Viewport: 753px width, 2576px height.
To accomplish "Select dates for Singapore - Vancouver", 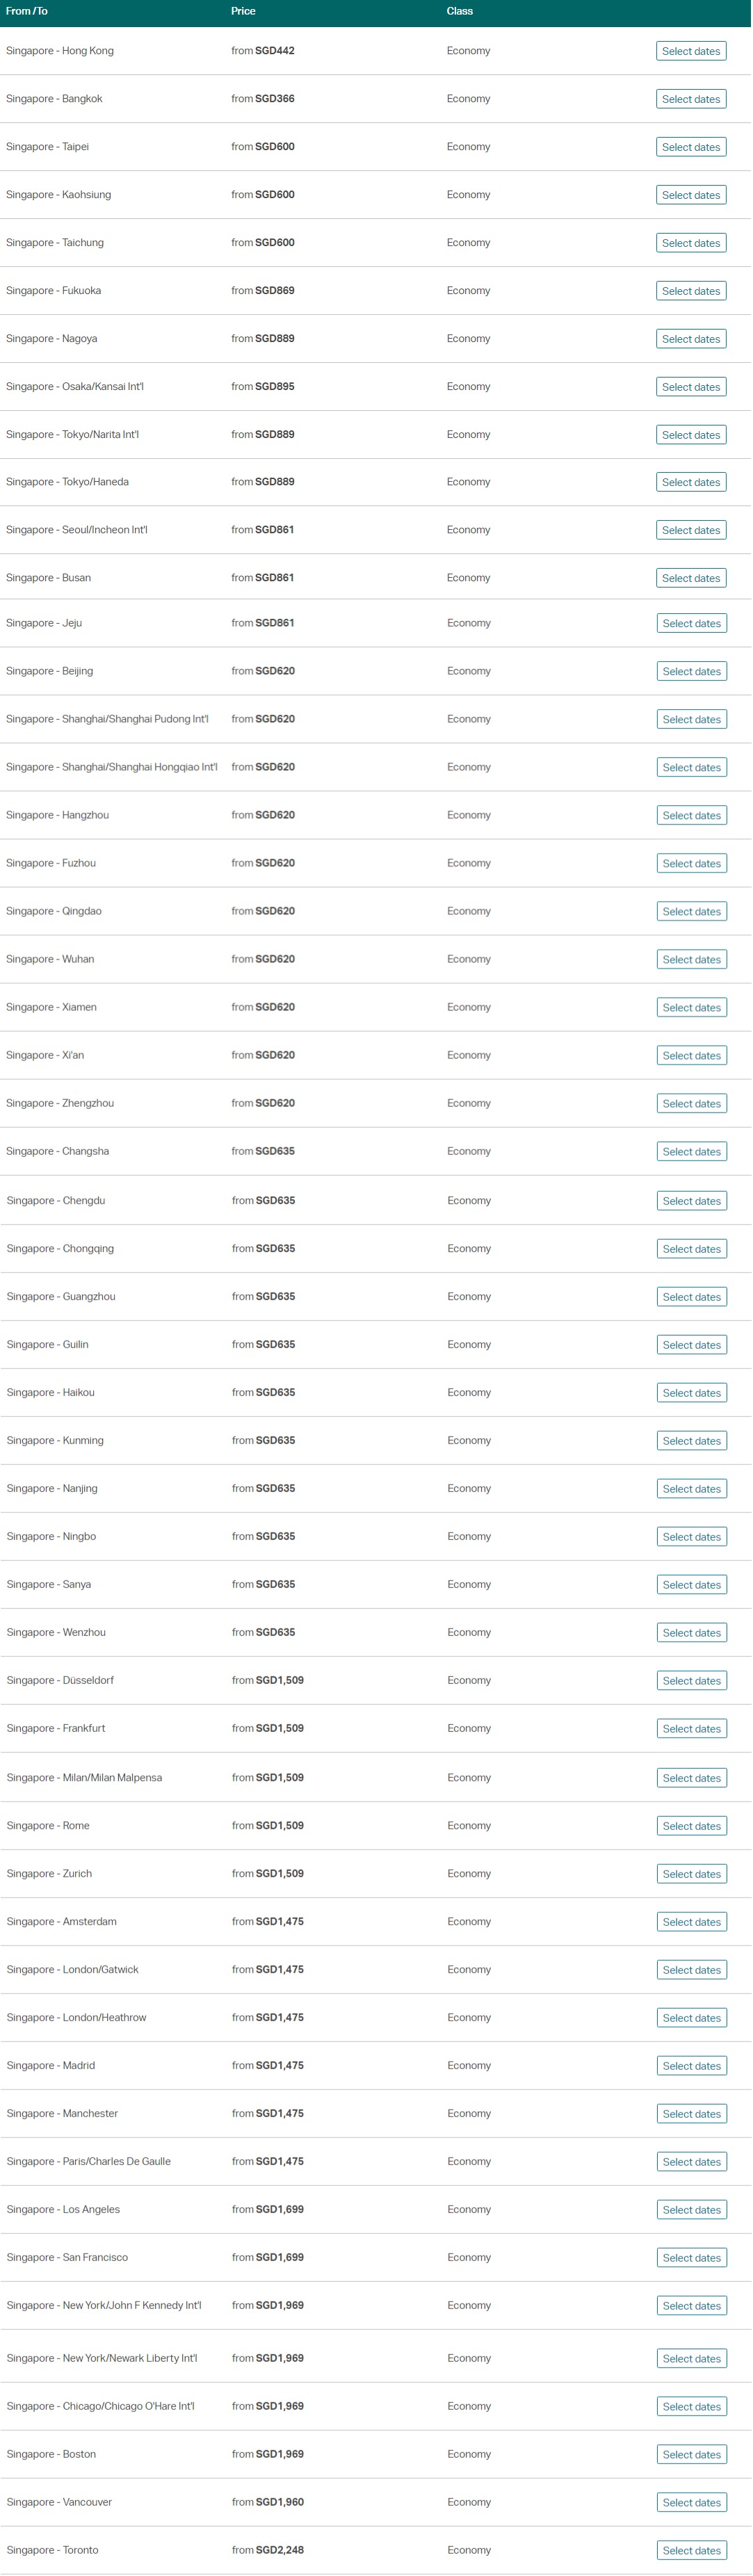I will 691,2503.
